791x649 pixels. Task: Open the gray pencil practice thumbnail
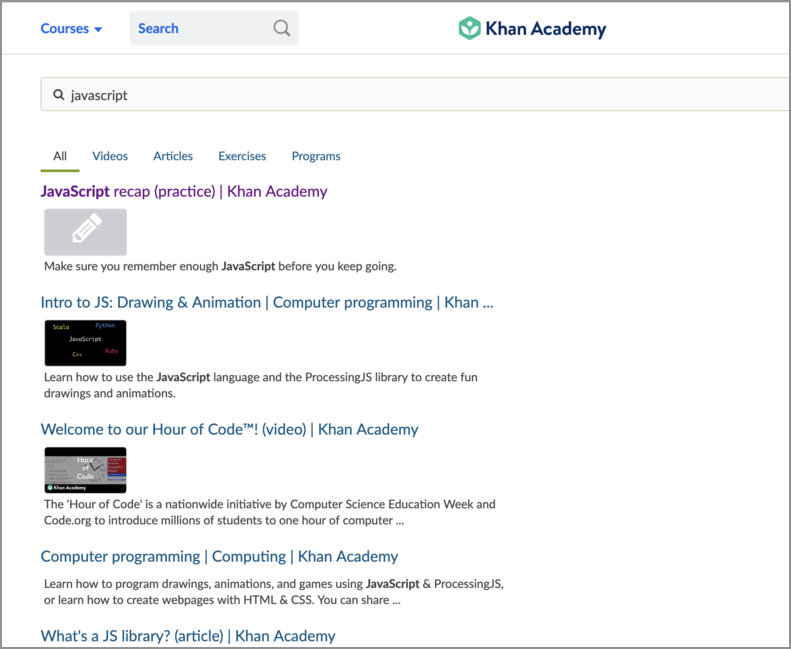85,232
